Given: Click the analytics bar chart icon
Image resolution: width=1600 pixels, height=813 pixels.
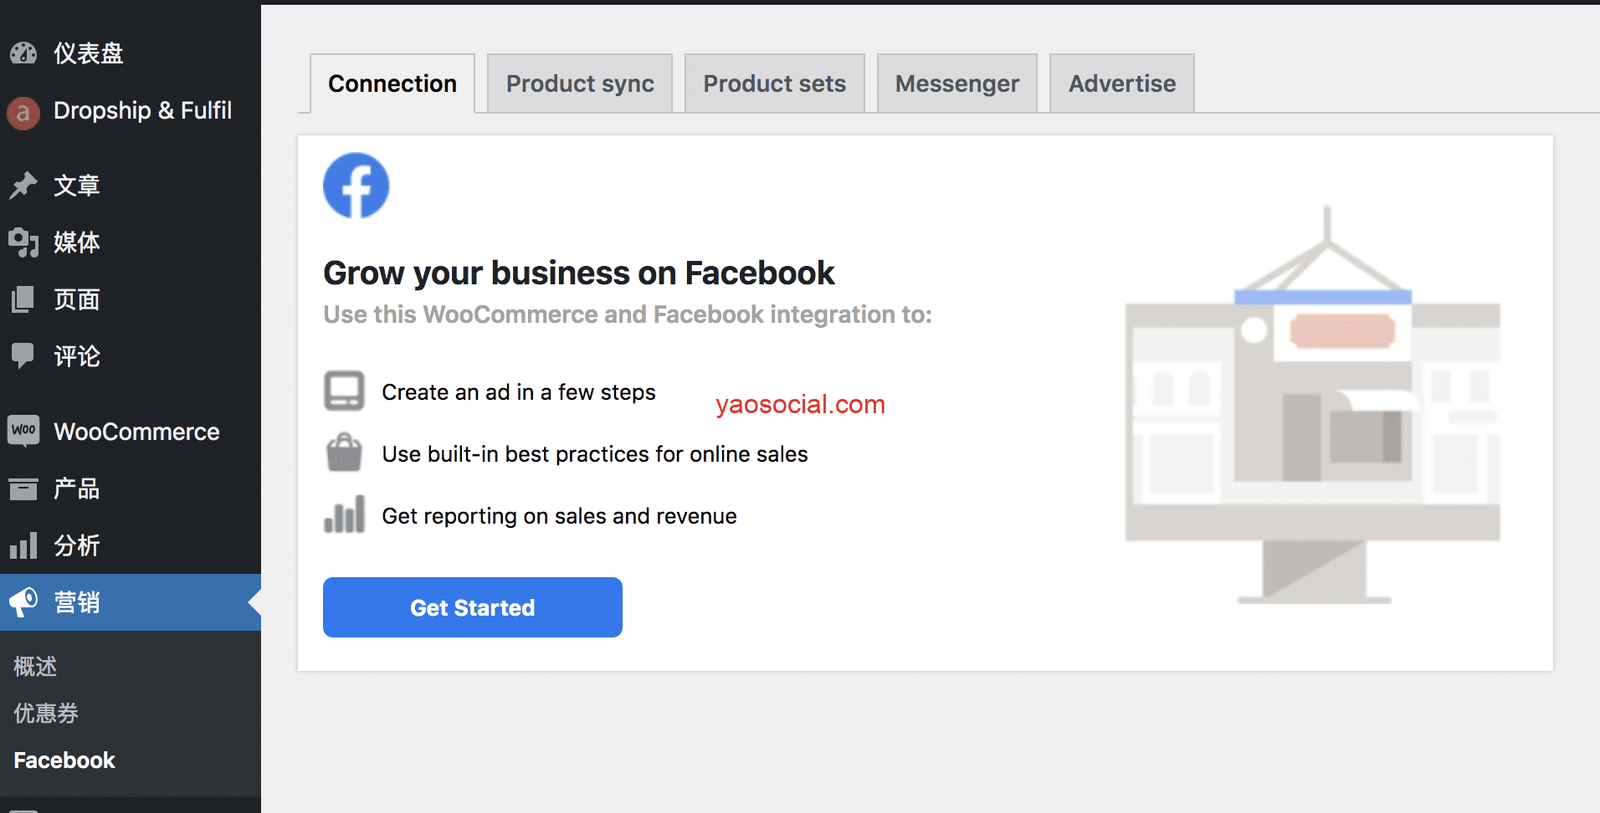Looking at the screenshot, I should coord(23,546).
